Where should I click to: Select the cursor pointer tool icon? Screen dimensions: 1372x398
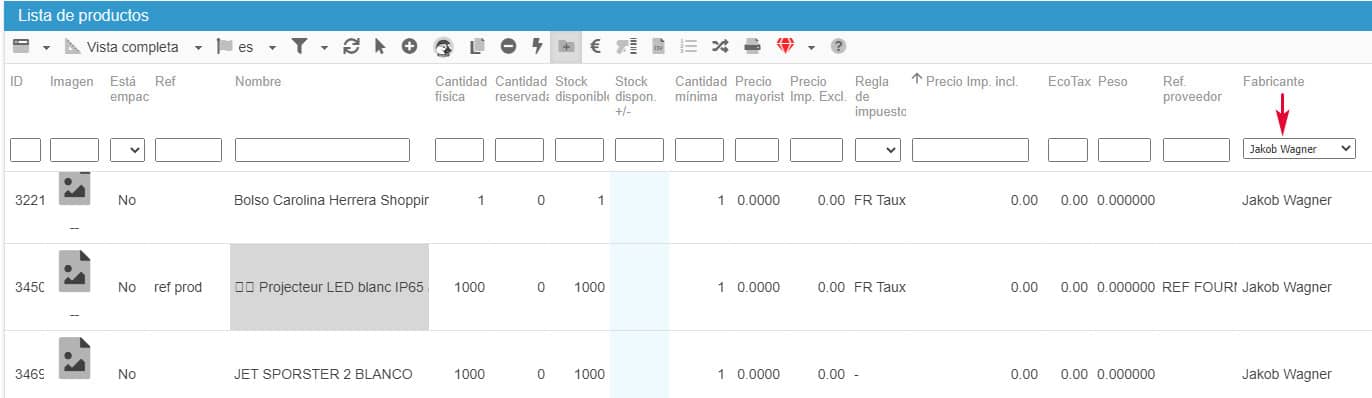coord(380,46)
